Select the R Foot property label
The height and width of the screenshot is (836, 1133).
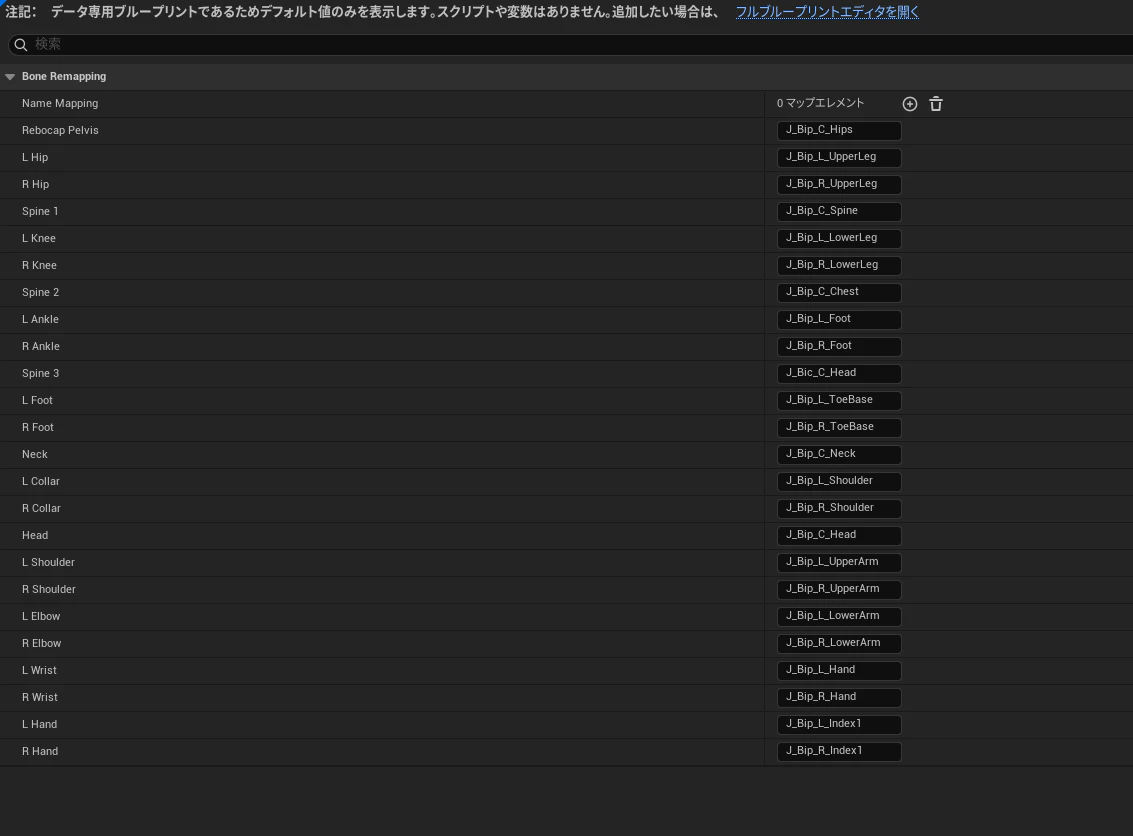pyautogui.click(x=38, y=427)
